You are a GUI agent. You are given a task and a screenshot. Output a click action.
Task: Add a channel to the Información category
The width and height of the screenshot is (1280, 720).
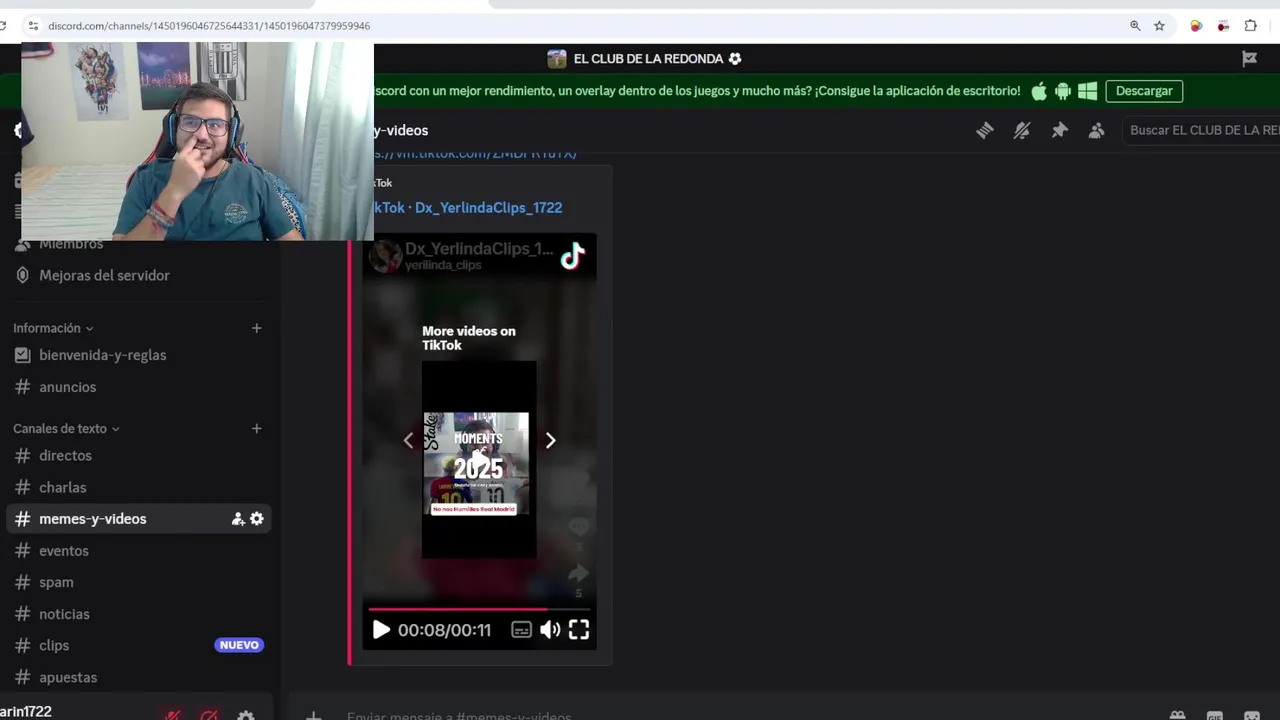click(257, 328)
